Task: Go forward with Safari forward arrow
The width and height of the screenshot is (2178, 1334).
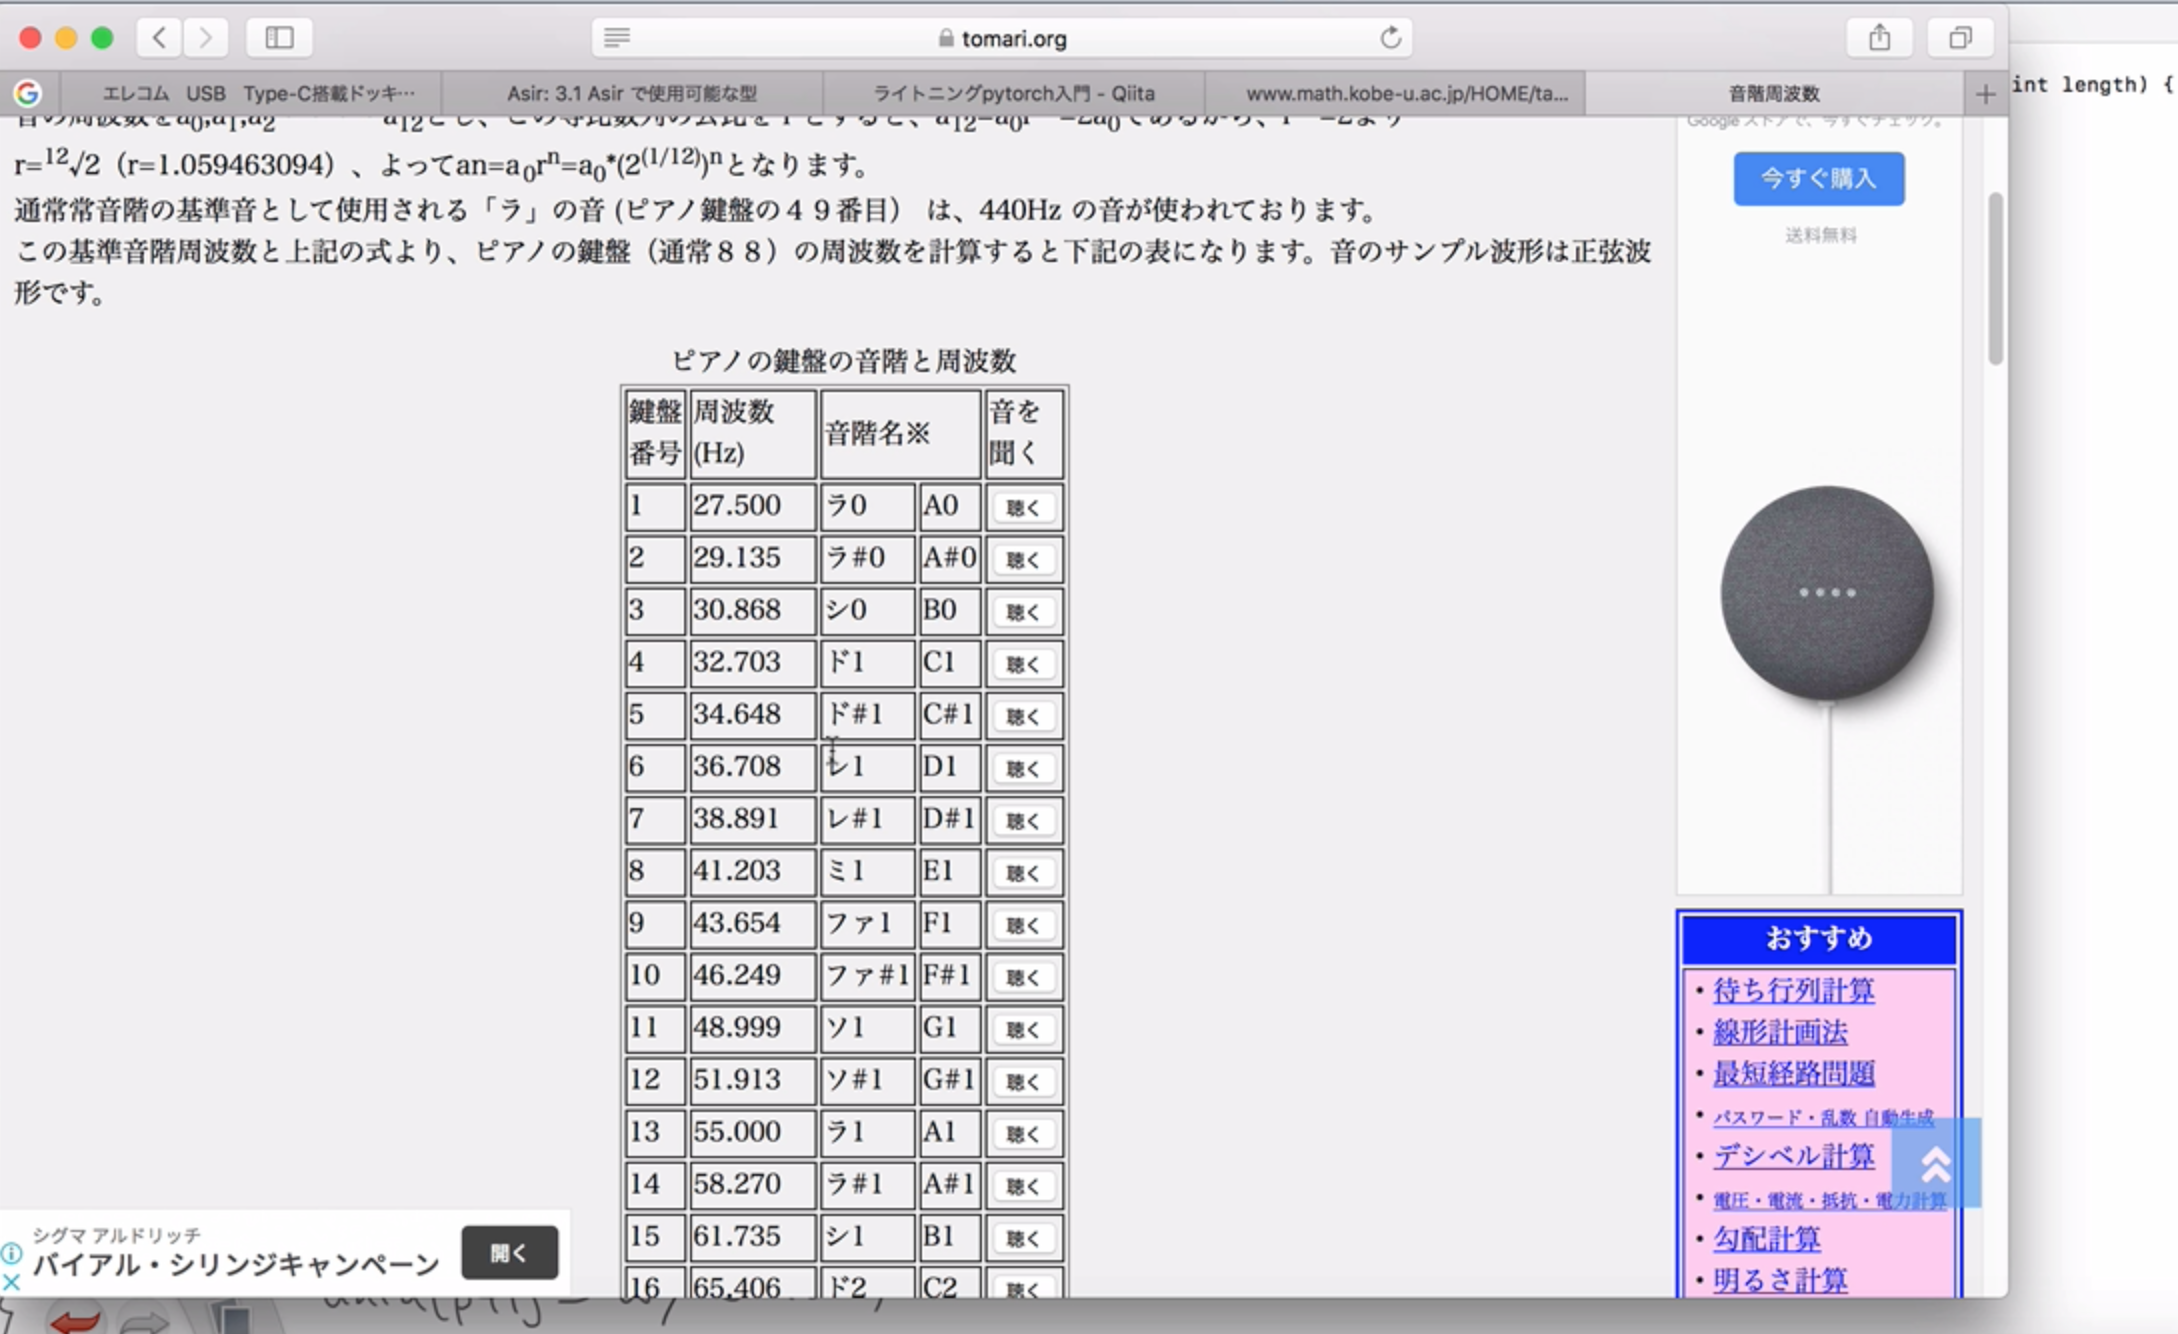Action: [x=205, y=38]
